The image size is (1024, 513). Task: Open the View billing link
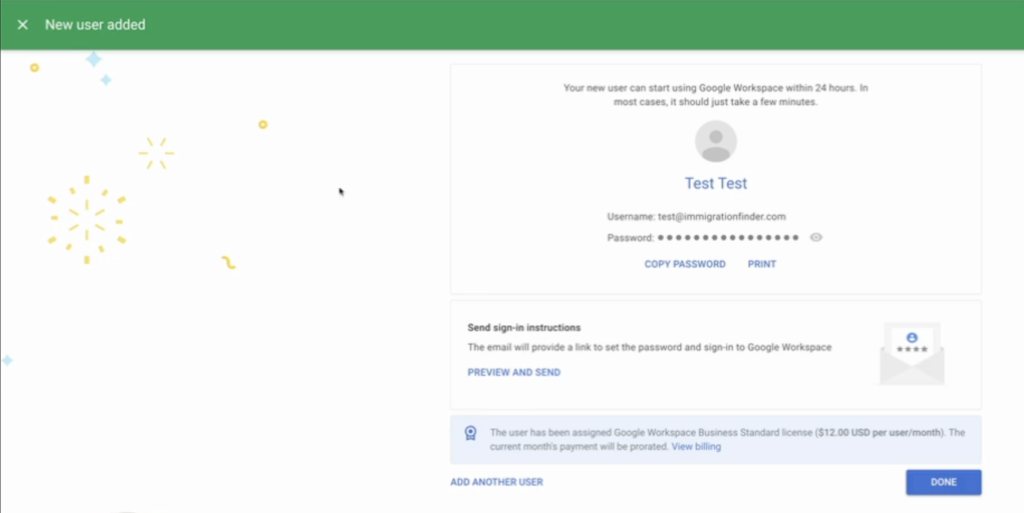(696, 447)
